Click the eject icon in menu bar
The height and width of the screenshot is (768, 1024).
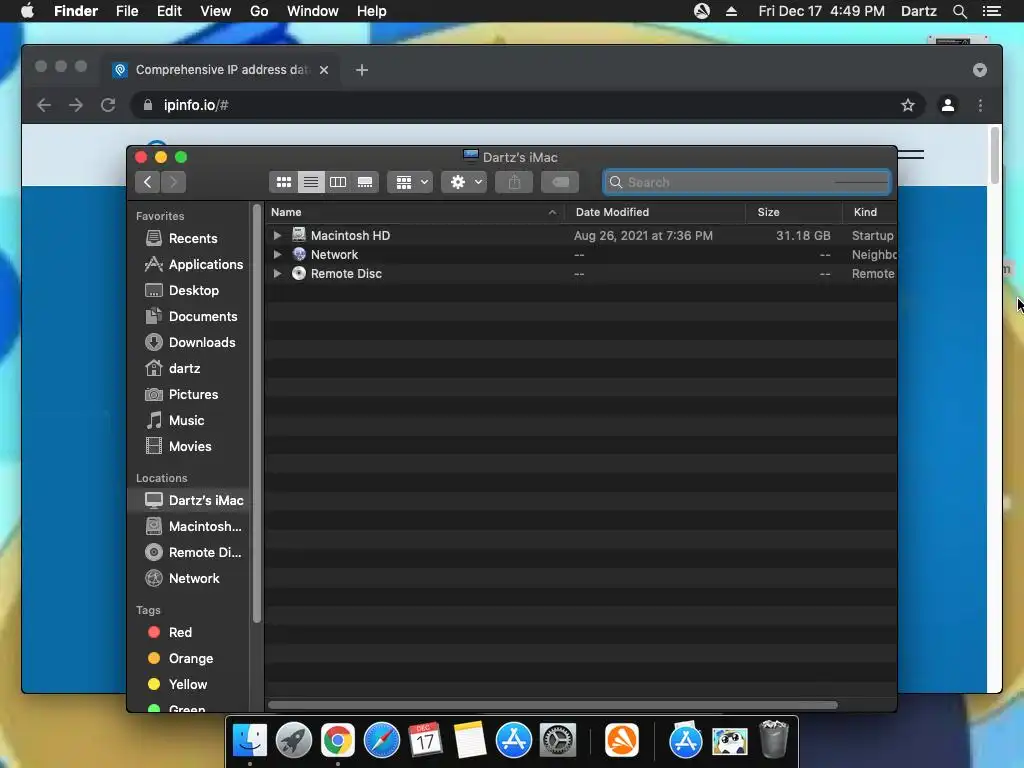pos(731,11)
